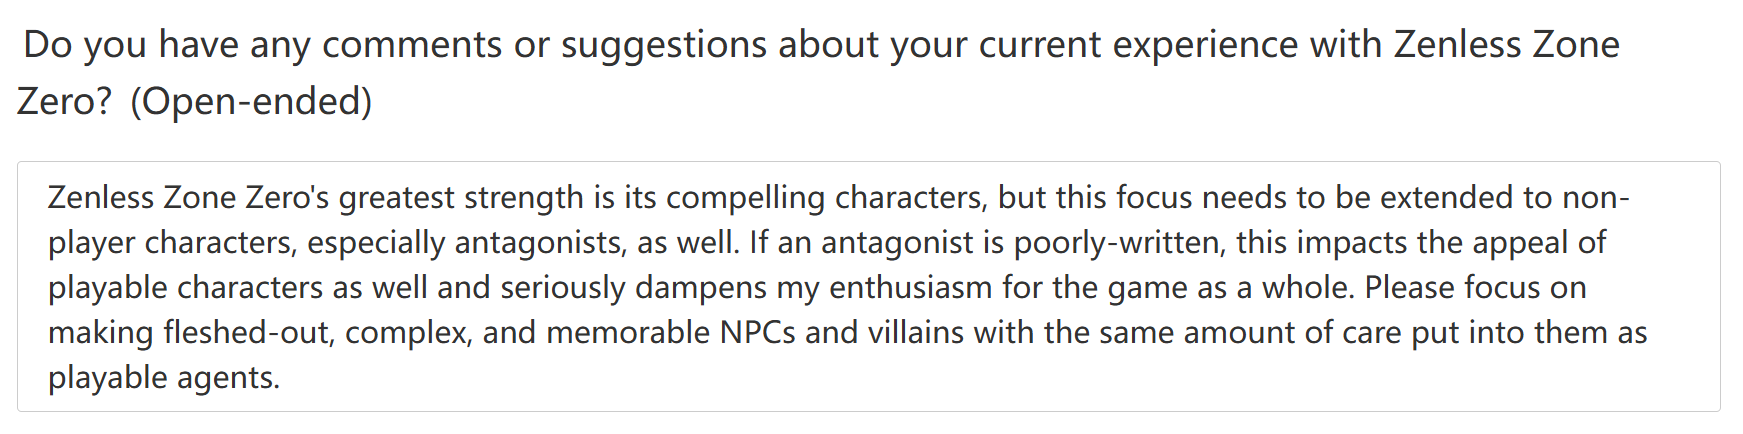Viewport: 1743px width, 434px height.
Task: Click the question text about Zenless Zone Zero
Action: (818, 72)
